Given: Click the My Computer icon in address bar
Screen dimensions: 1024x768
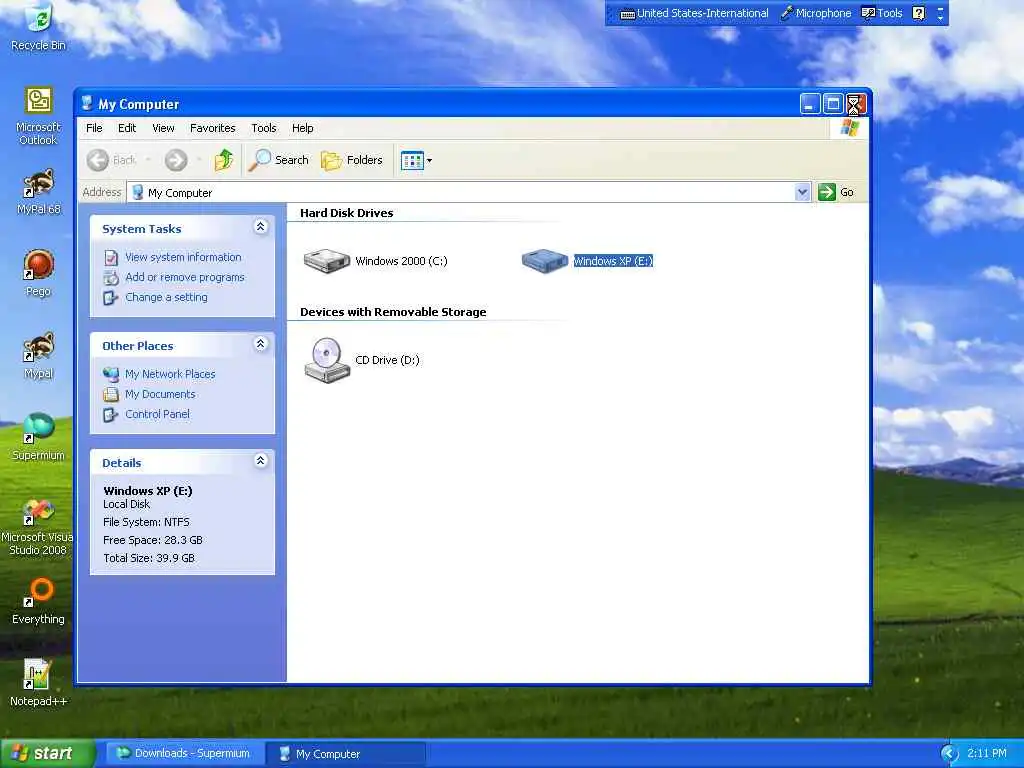Looking at the screenshot, I should coord(138,192).
